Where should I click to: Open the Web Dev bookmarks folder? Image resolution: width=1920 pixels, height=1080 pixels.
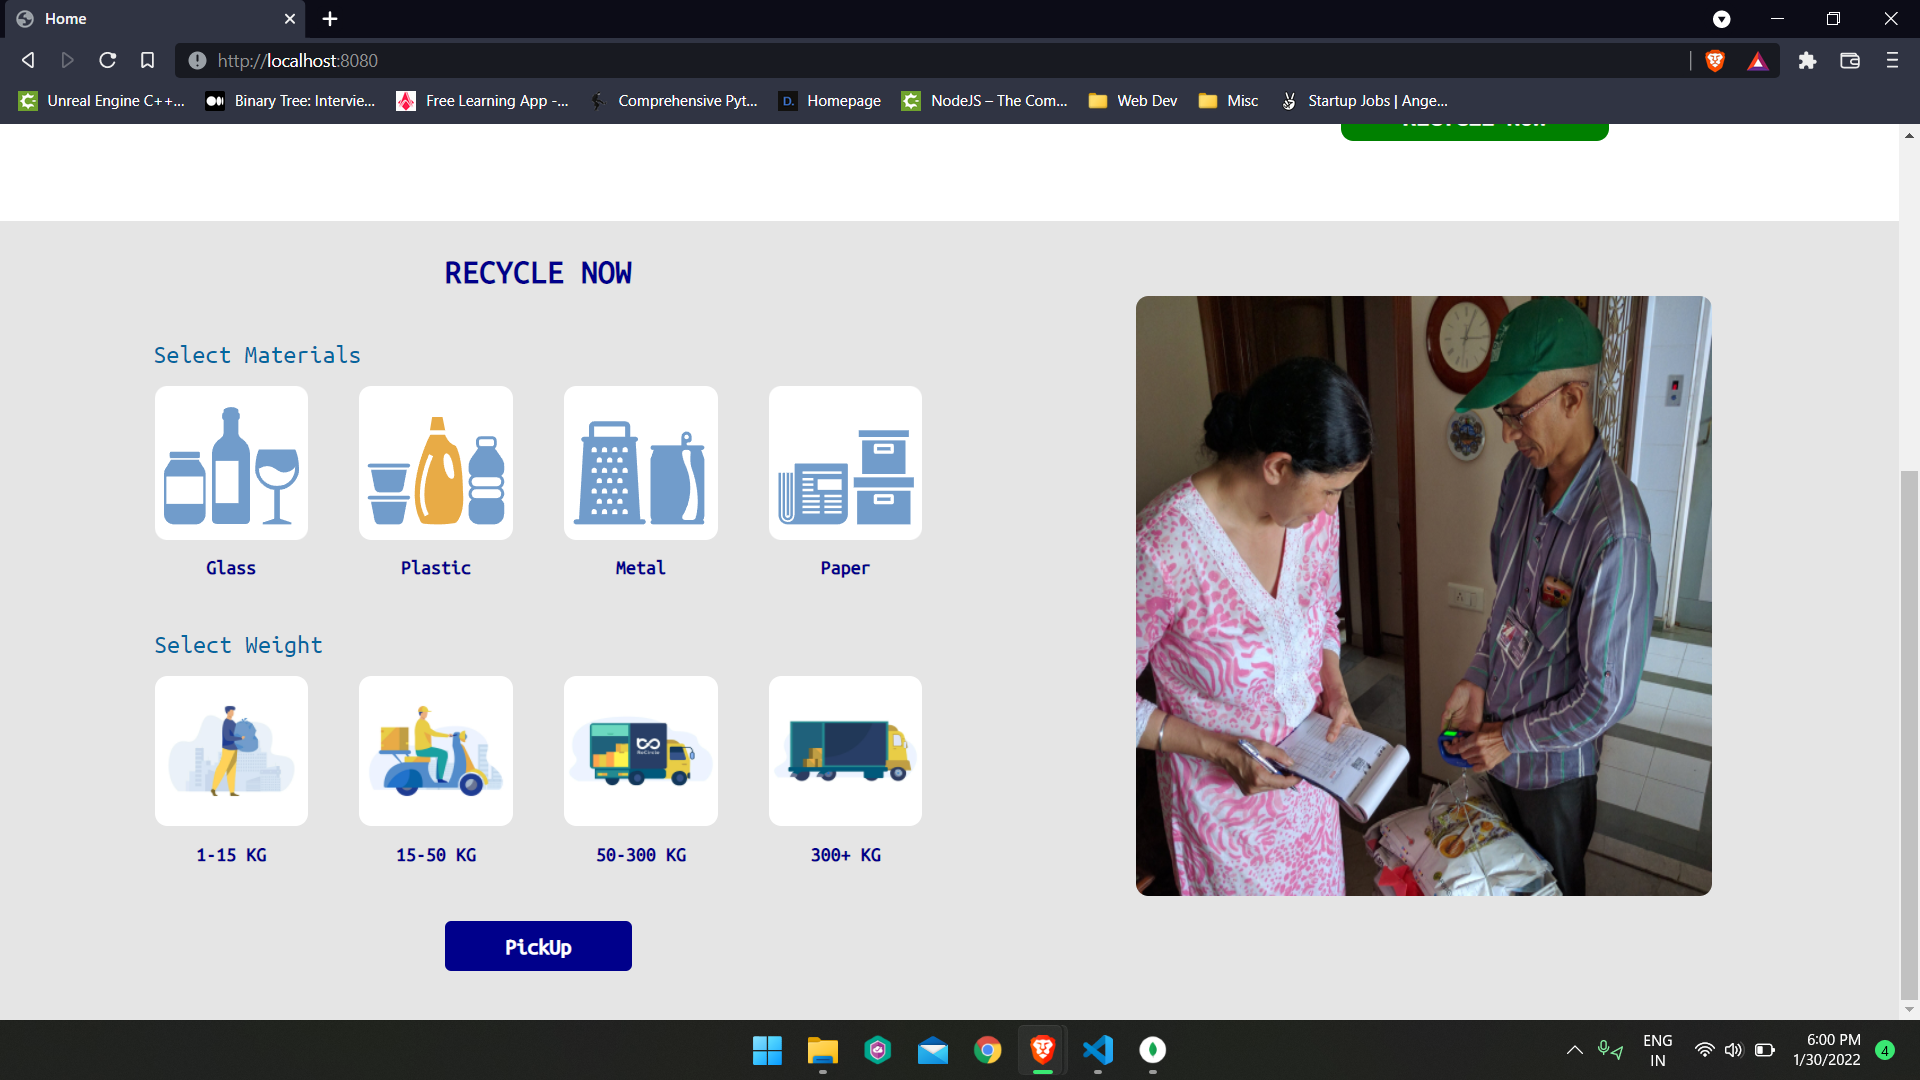[1134, 101]
